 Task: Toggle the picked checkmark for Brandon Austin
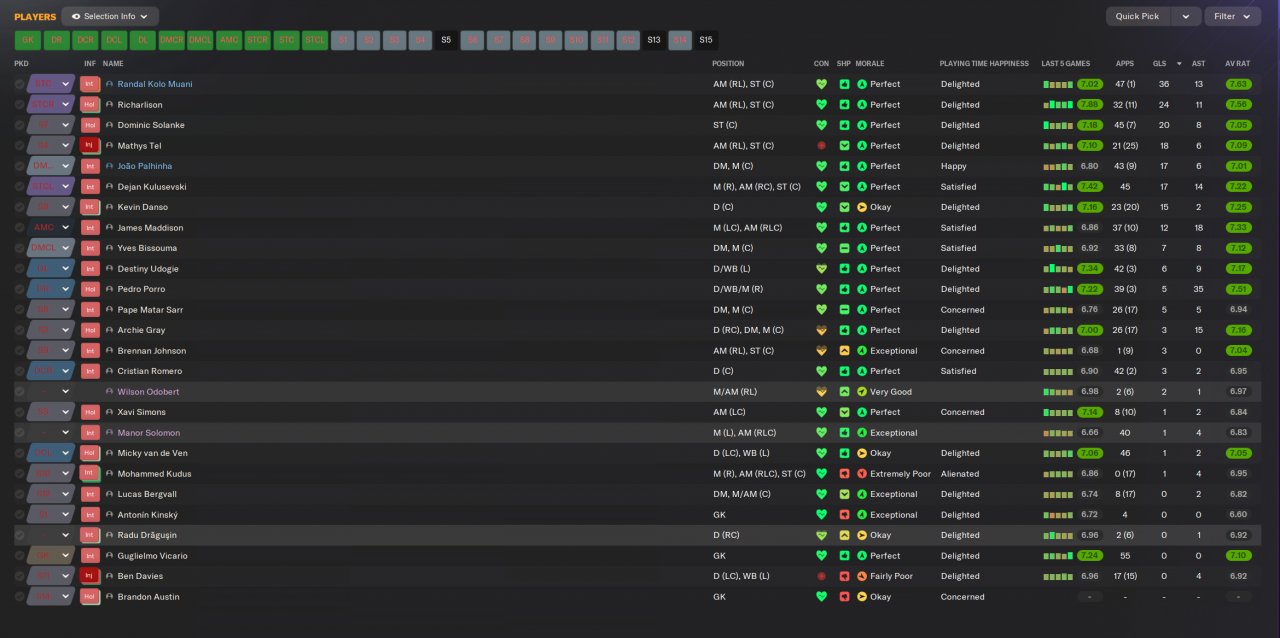tap(19, 597)
